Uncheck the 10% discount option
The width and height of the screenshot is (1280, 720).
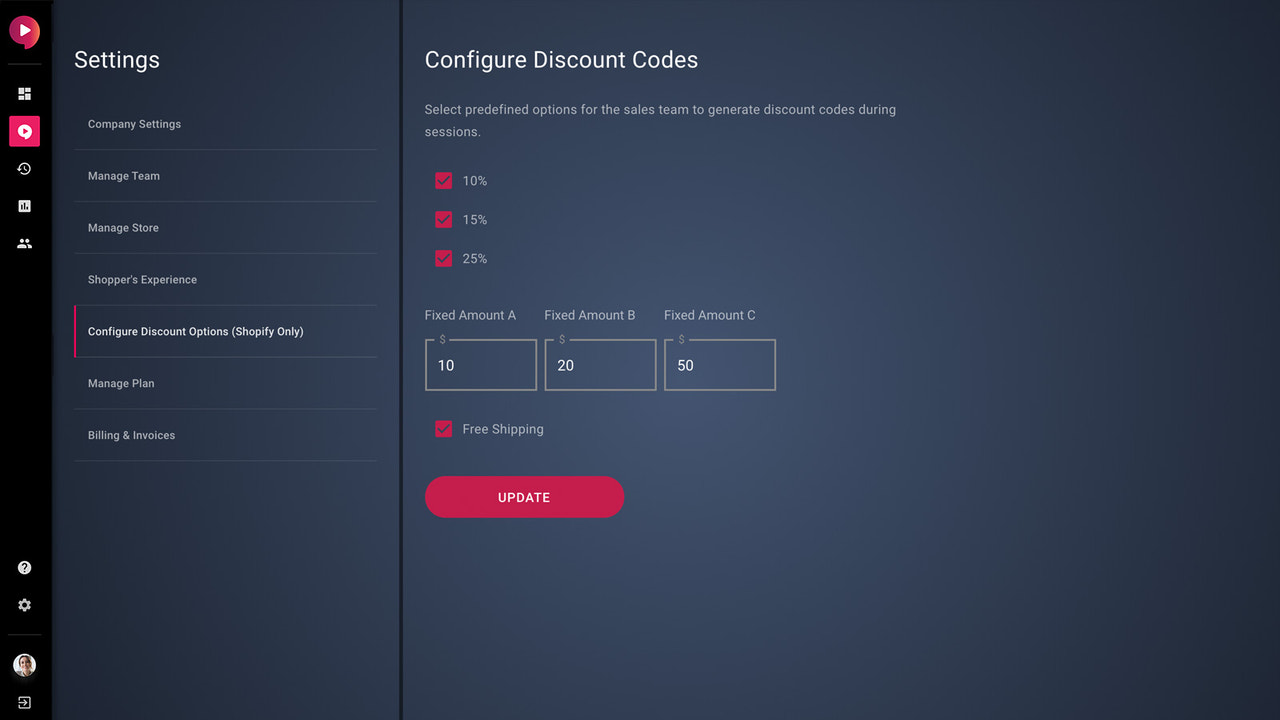click(443, 181)
